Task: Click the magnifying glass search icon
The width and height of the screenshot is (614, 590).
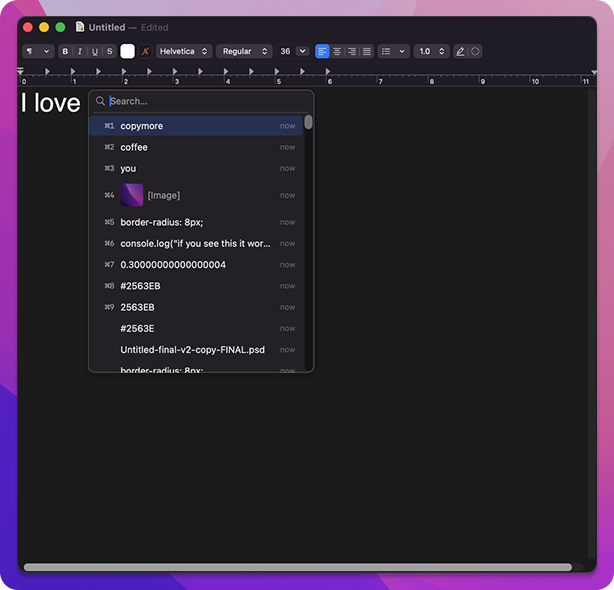Action: tap(100, 101)
